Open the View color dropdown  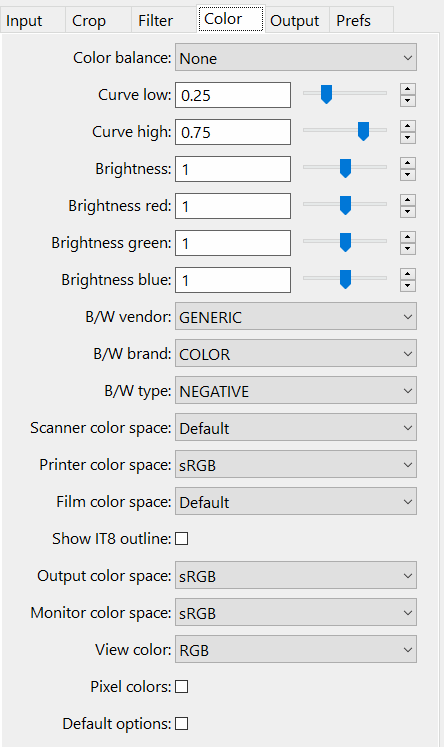click(296, 649)
